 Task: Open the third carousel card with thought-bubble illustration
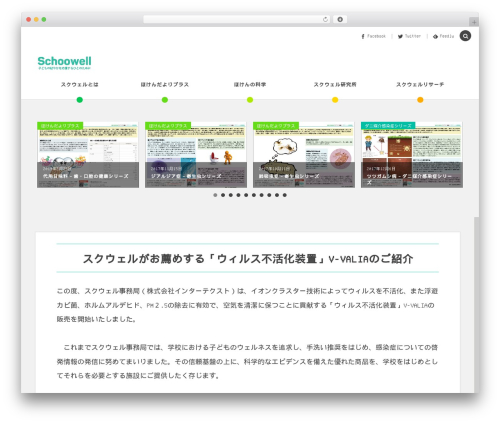(x=304, y=155)
